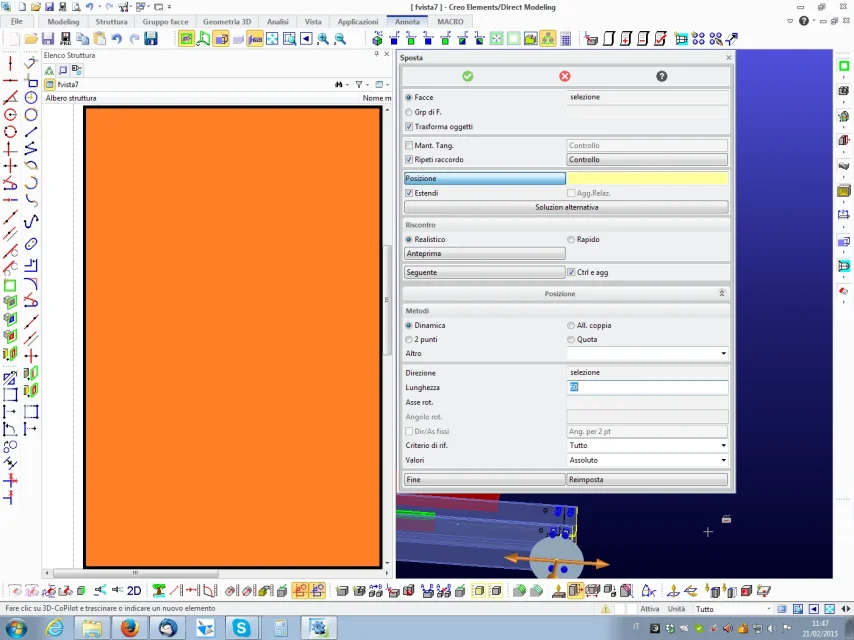This screenshot has width=854, height=640.
Task: Select the Rapido radio button
Action: tap(571, 240)
